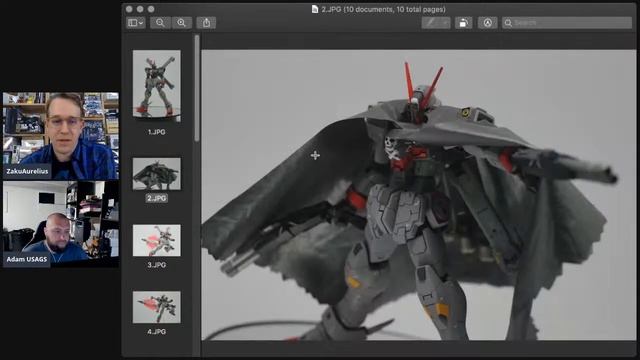Screen dimensions: 640x360
Task: Maximize the Preview window with zoom button
Action: pyautogui.click(x=151, y=9)
